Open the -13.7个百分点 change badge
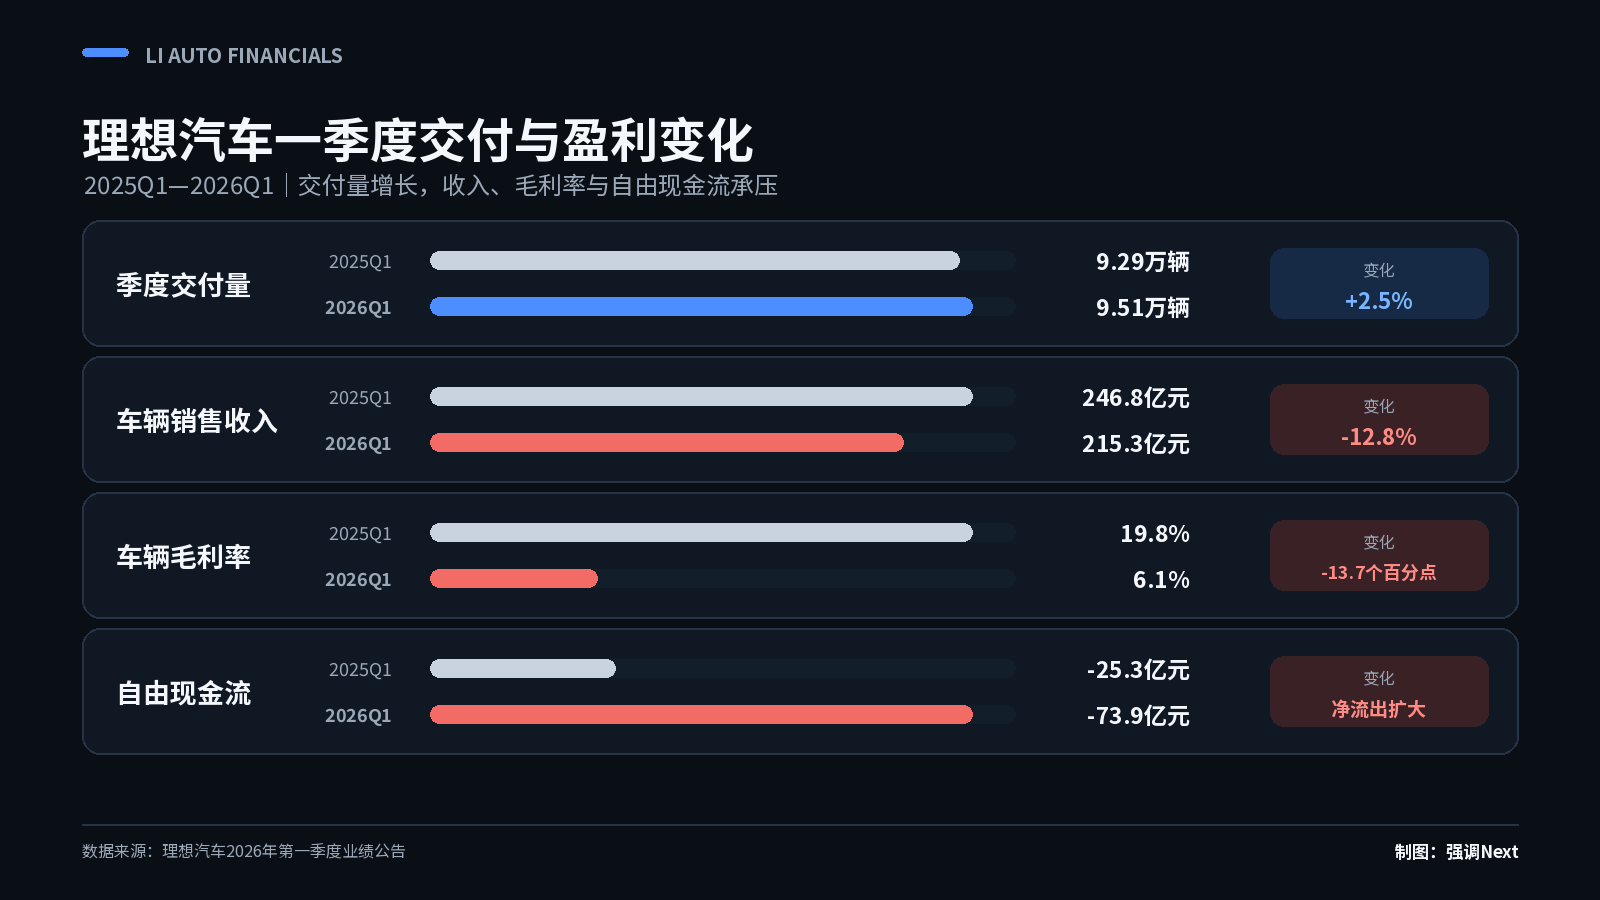This screenshot has height=900, width=1600. tap(1379, 556)
